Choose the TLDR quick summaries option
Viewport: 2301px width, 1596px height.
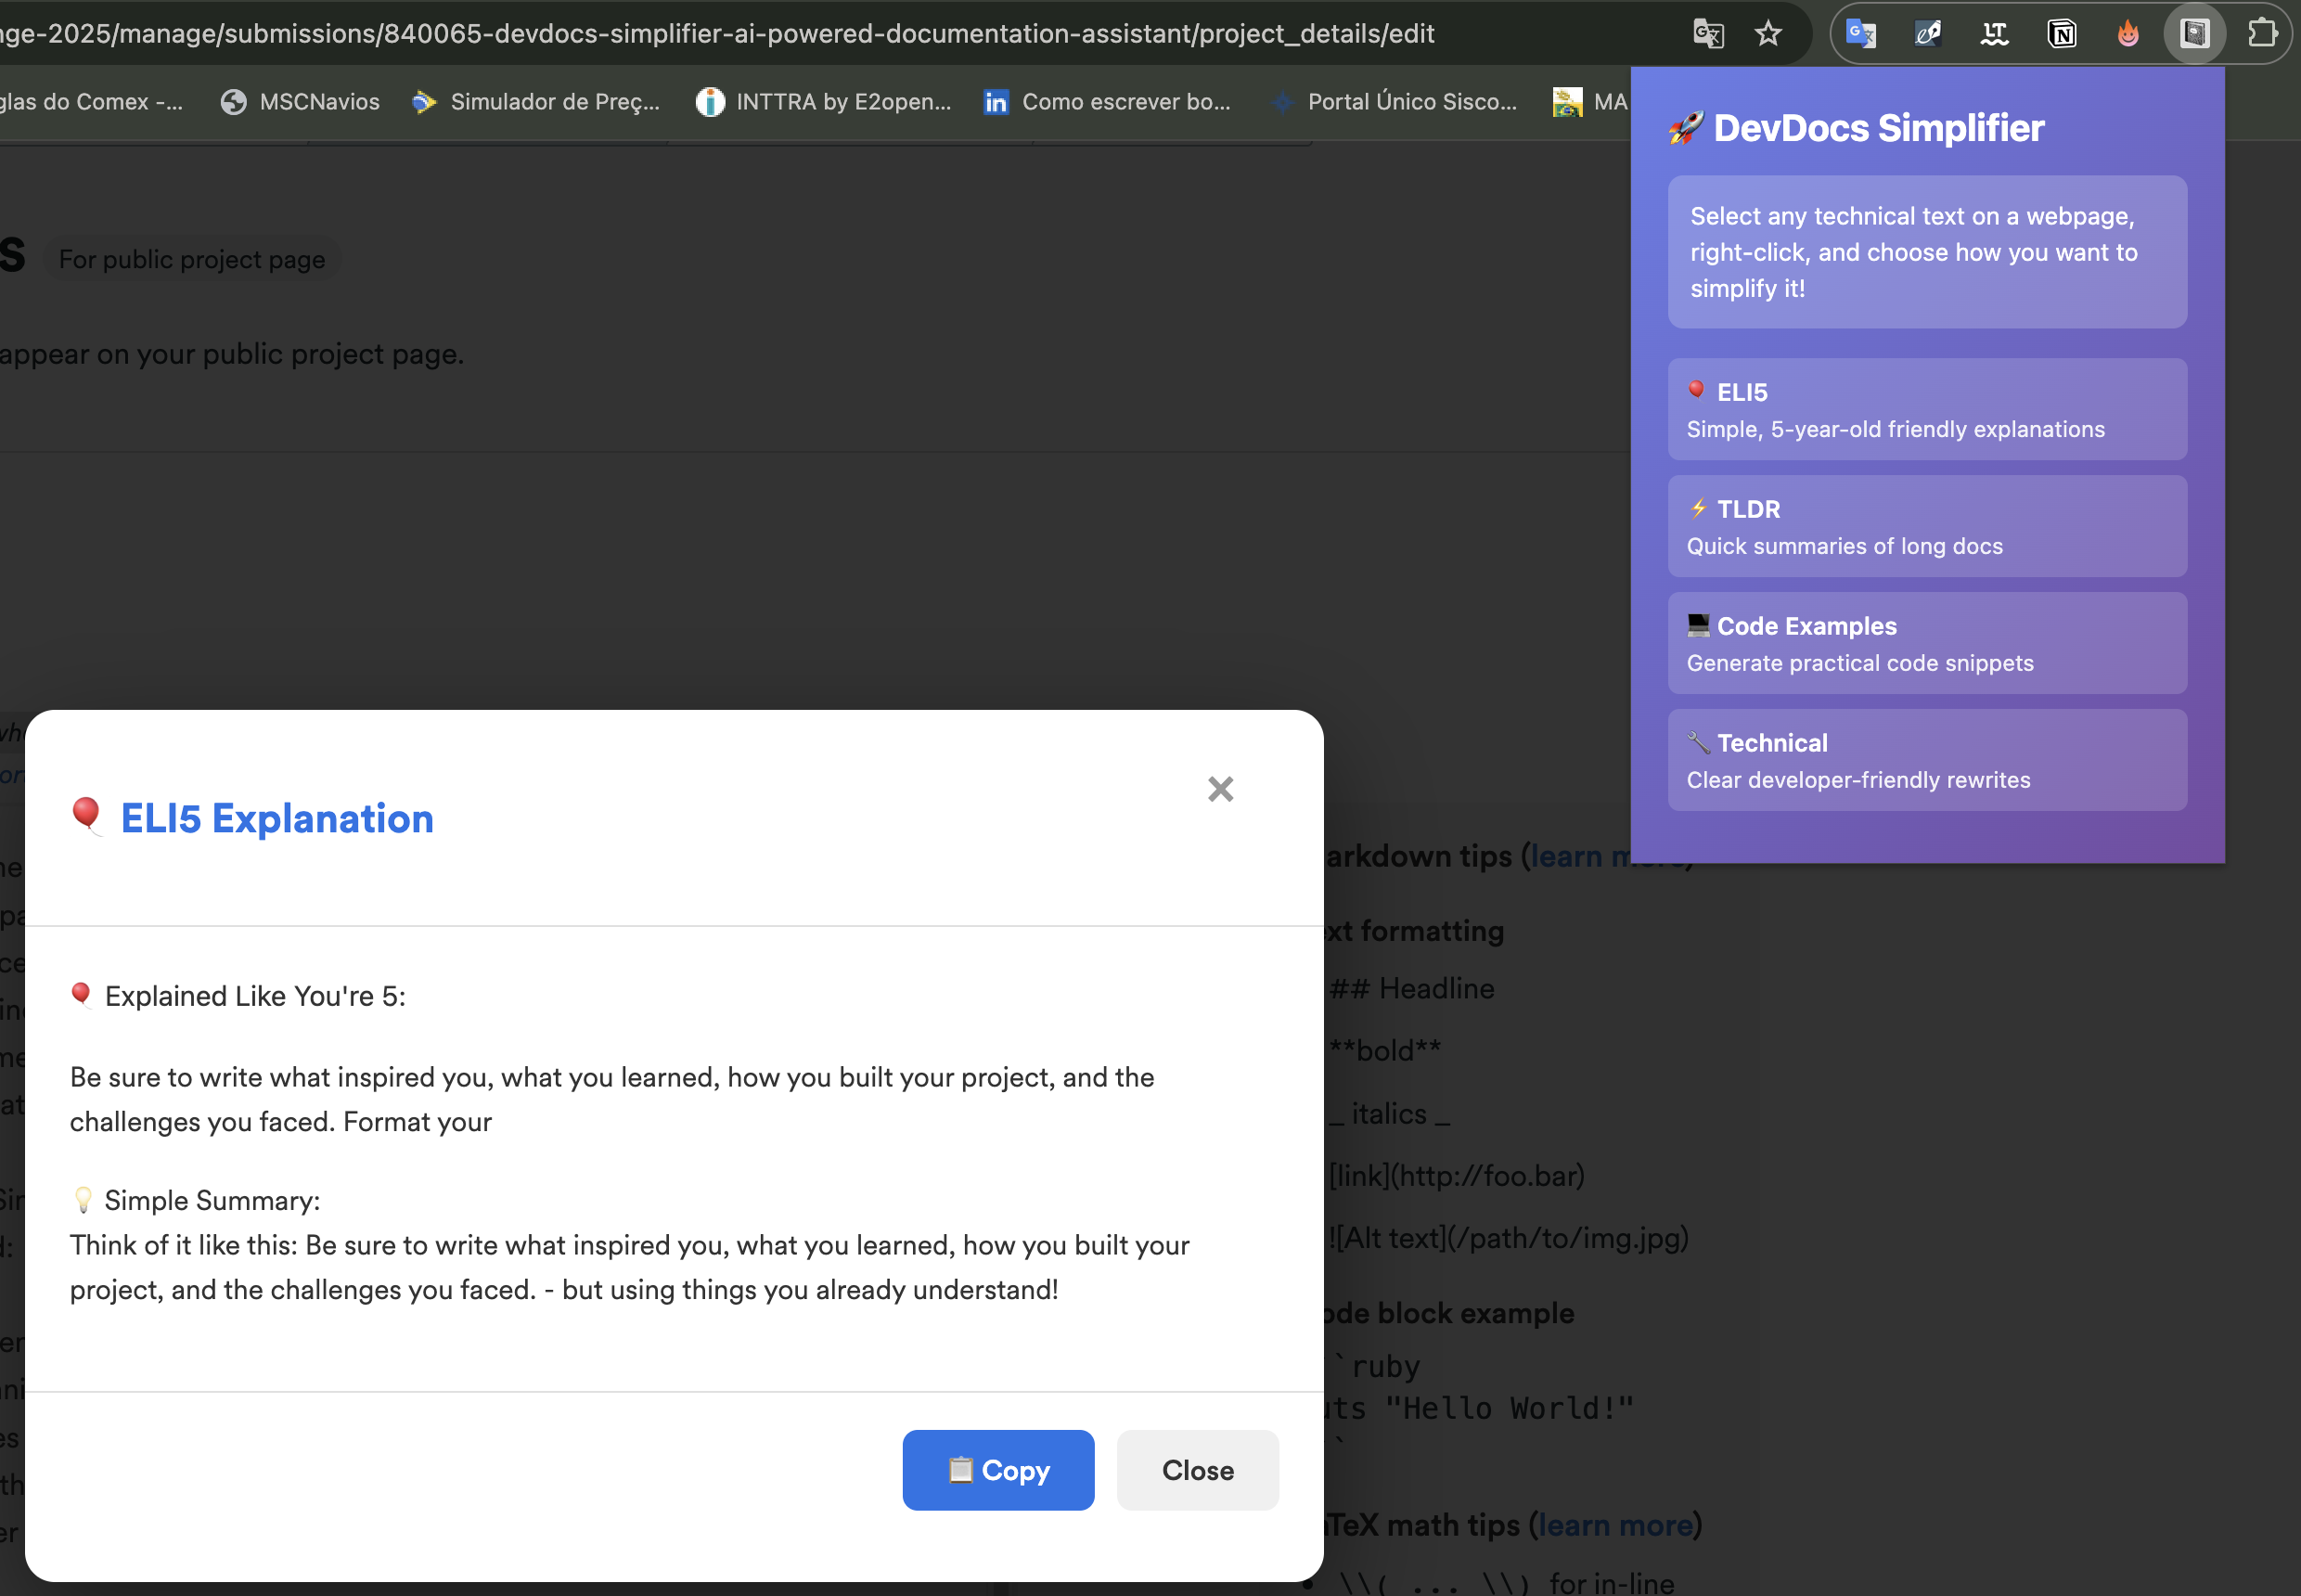[1926, 527]
